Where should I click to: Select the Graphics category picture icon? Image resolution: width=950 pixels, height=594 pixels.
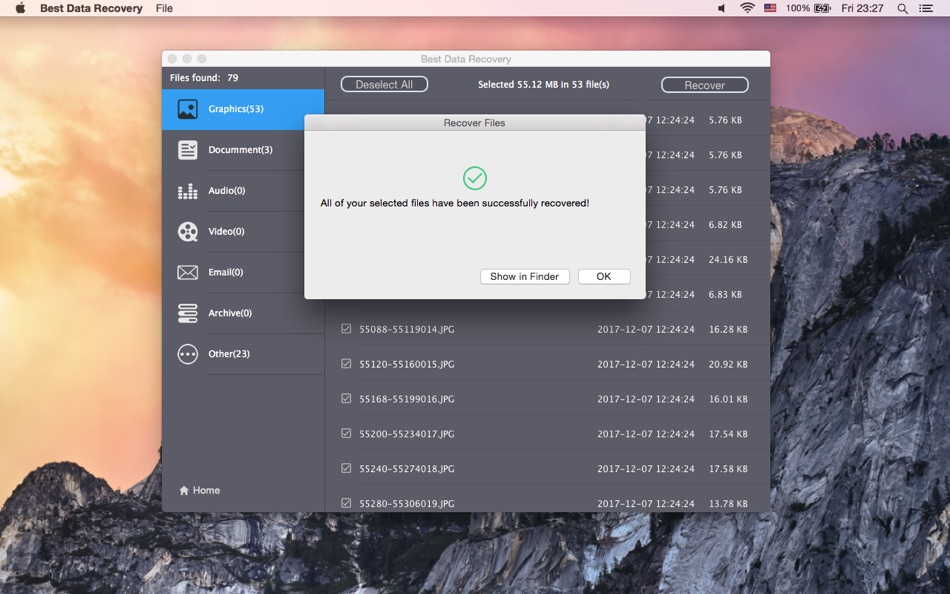pyautogui.click(x=187, y=109)
